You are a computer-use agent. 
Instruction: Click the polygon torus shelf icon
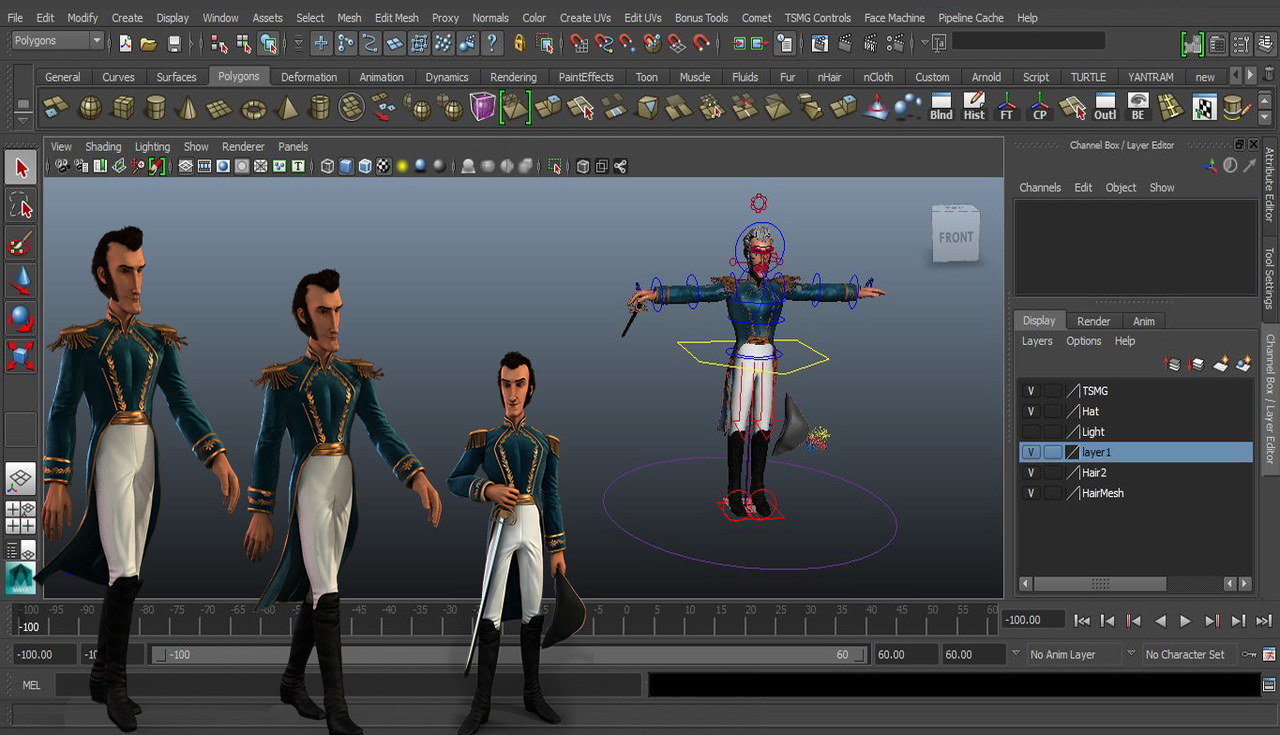[253, 107]
